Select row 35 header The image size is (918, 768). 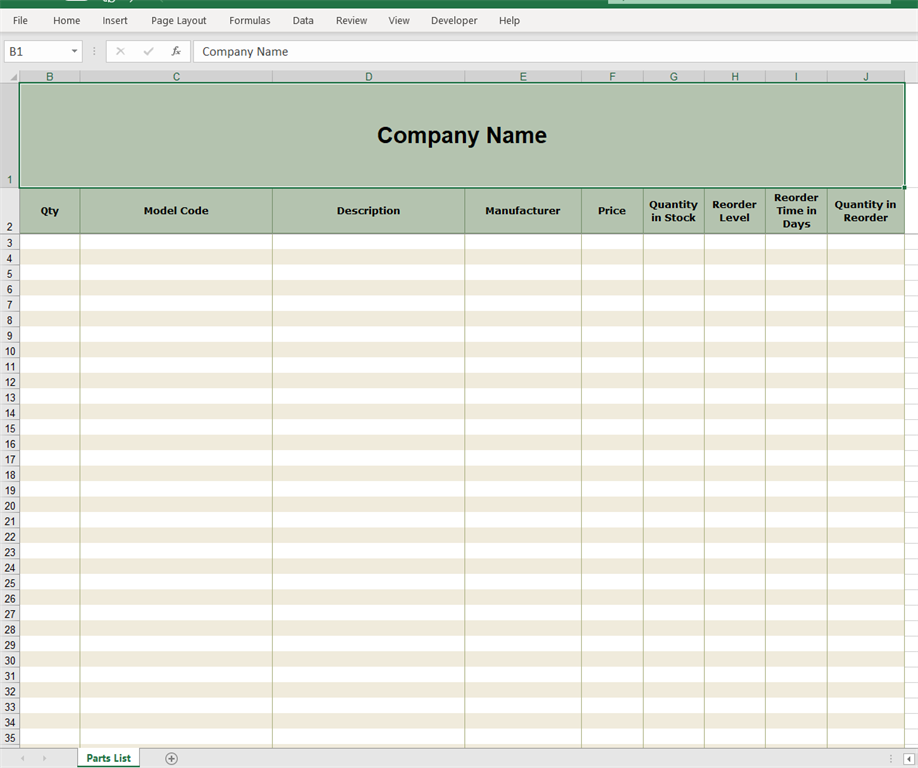[x=9, y=738]
